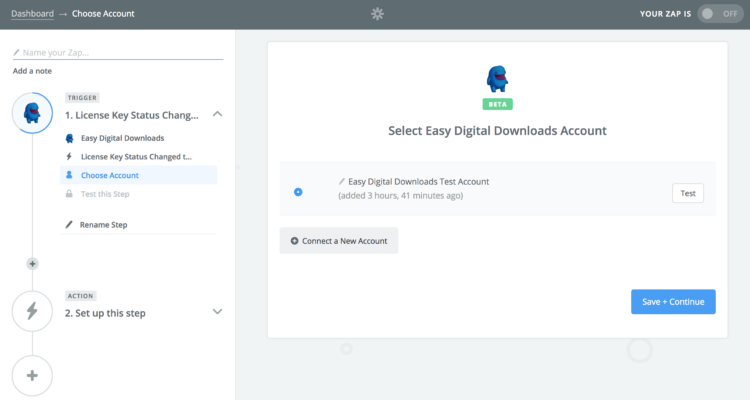Click Rename Step option
Viewport: 750px width, 400px height.
(103, 225)
